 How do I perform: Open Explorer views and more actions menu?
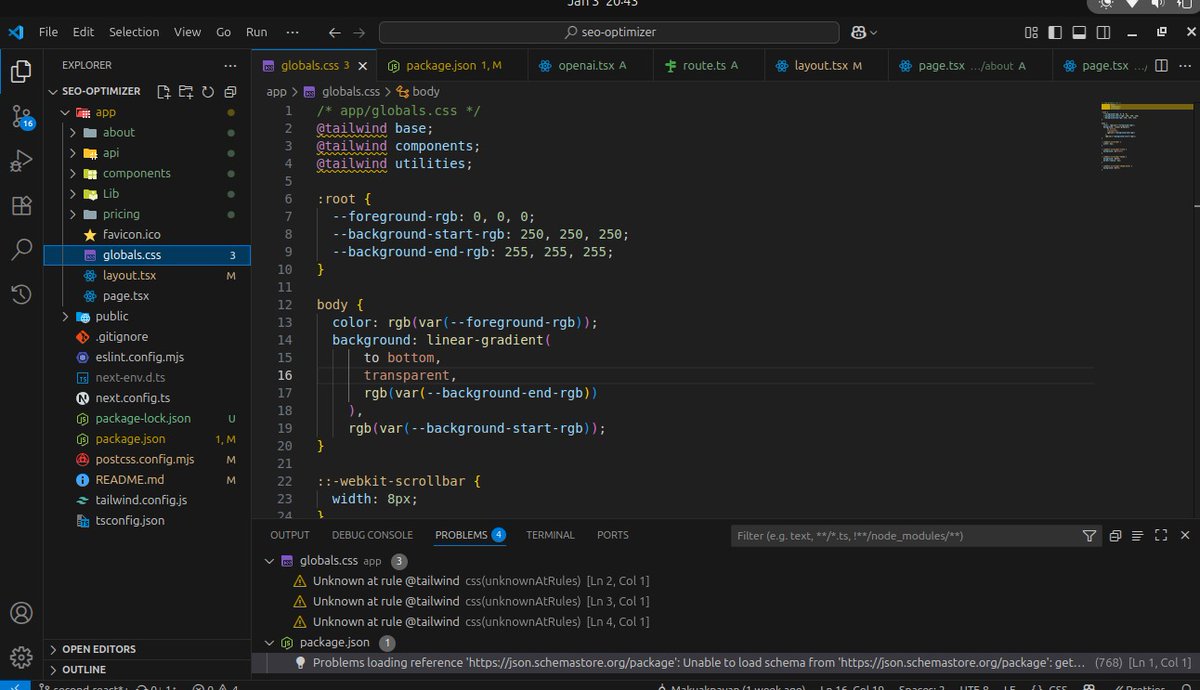(x=230, y=65)
